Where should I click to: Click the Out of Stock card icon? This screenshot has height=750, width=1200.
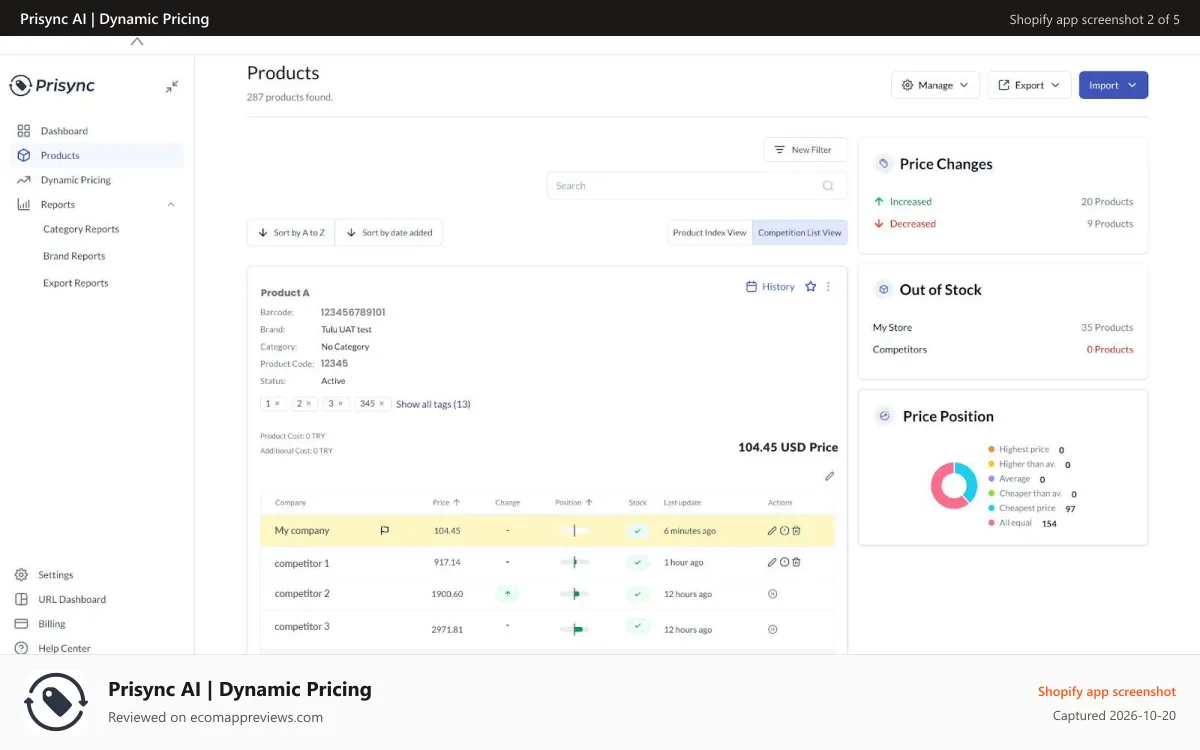pyautogui.click(x=883, y=290)
